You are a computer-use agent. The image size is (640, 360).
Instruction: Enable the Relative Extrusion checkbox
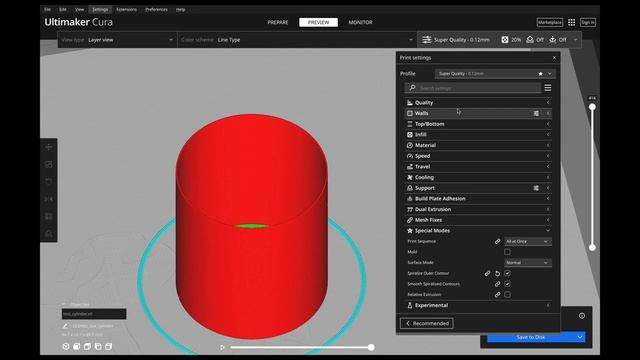point(507,295)
